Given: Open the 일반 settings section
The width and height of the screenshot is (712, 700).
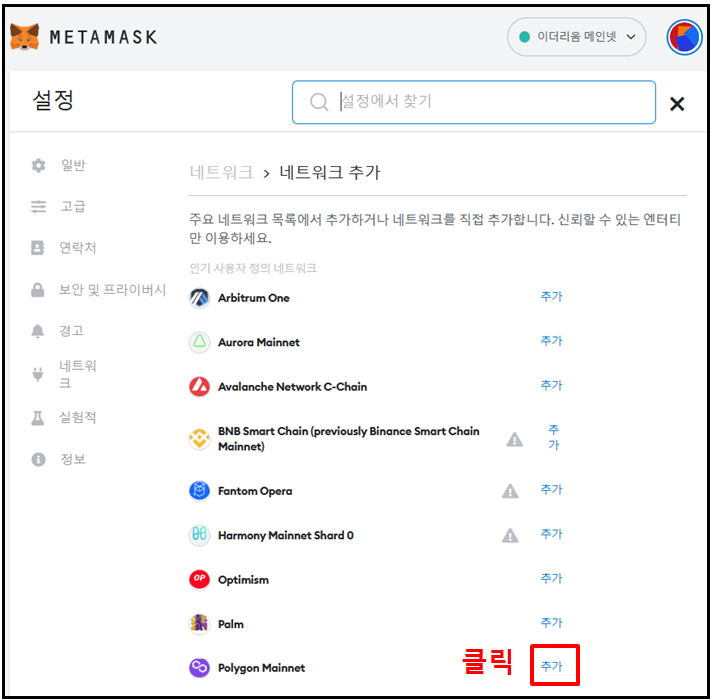Looking at the screenshot, I should pyautogui.click(x=73, y=165).
